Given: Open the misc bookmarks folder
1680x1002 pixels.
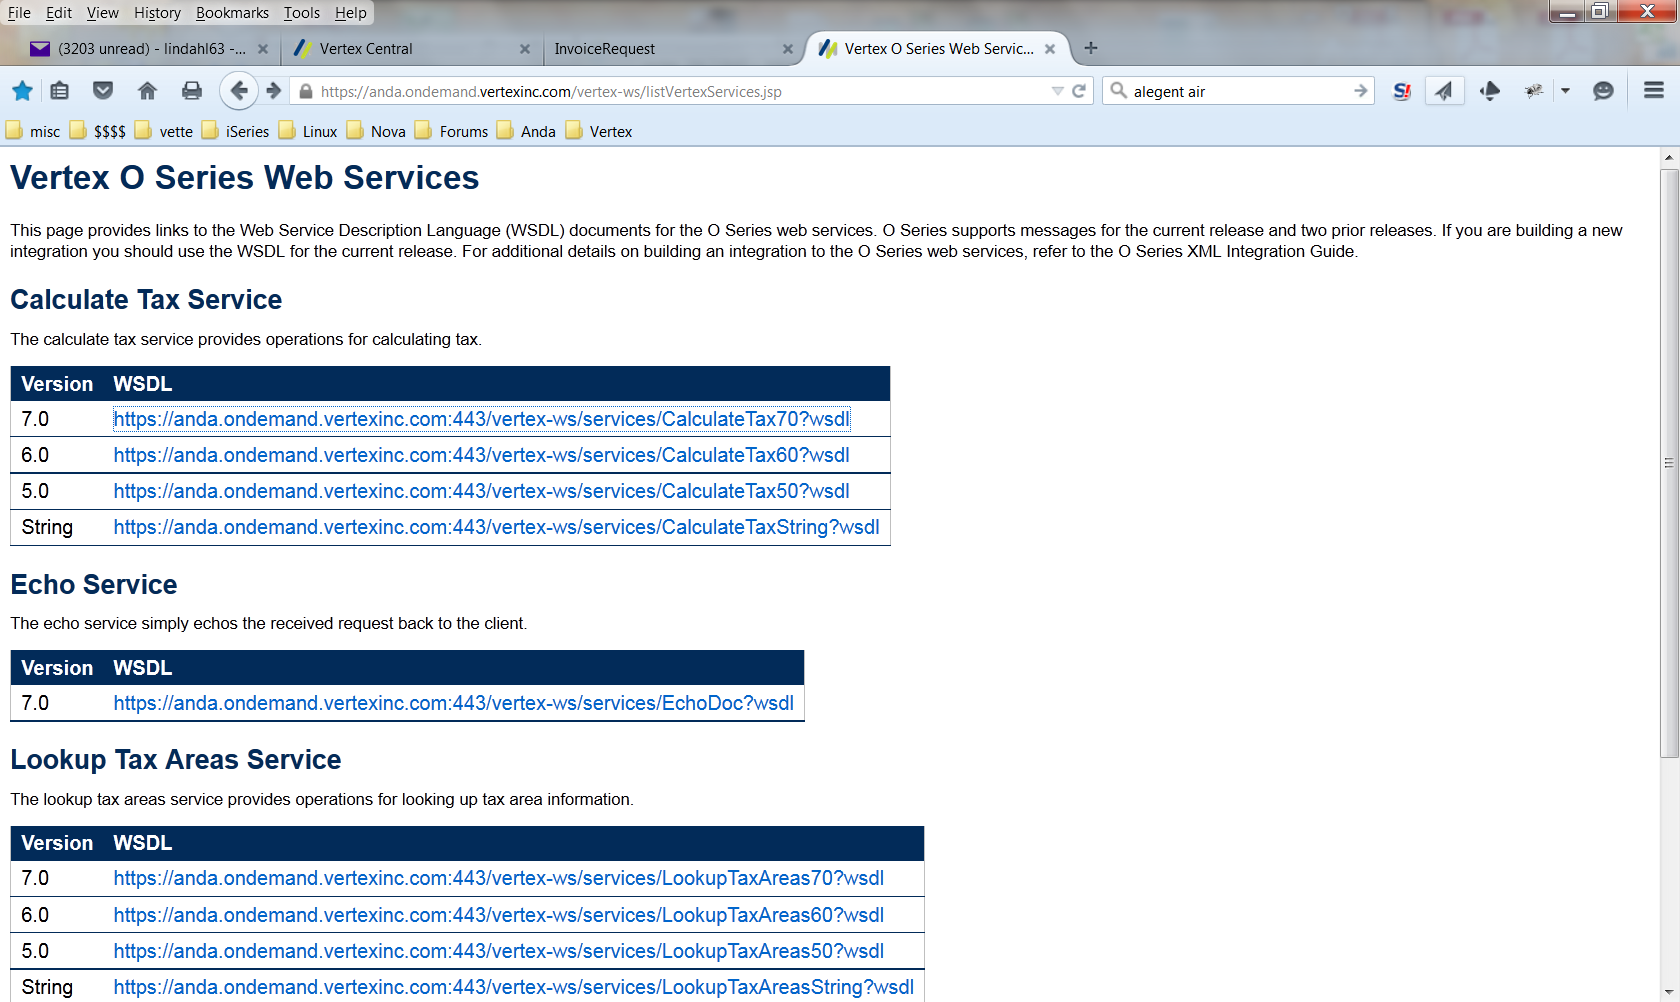Looking at the screenshot, I should click(x=33, y=131).
